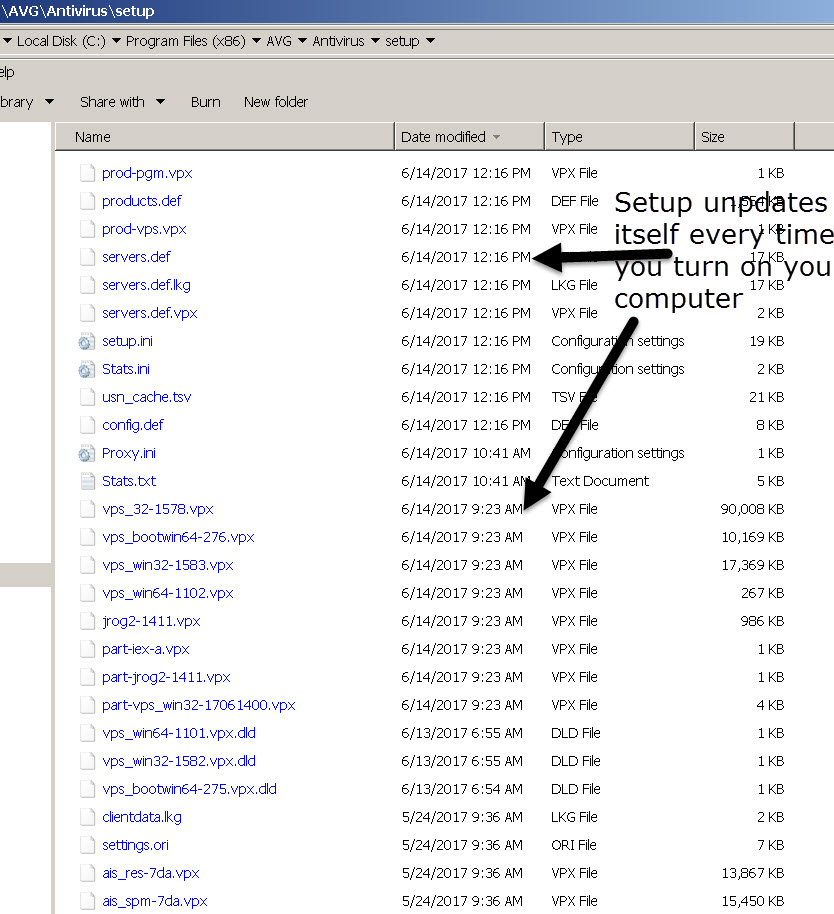Click the vps_bootwin64-276.vpx file icon
Screen dimensions: 834x914
click(87, 537)
